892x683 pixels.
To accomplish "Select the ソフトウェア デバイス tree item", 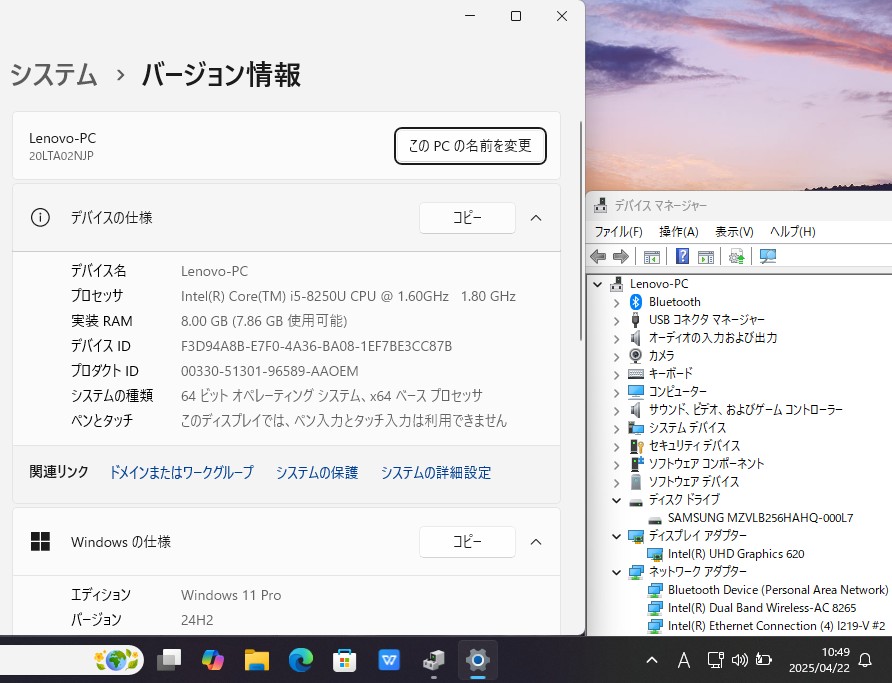I will [693, 482].
